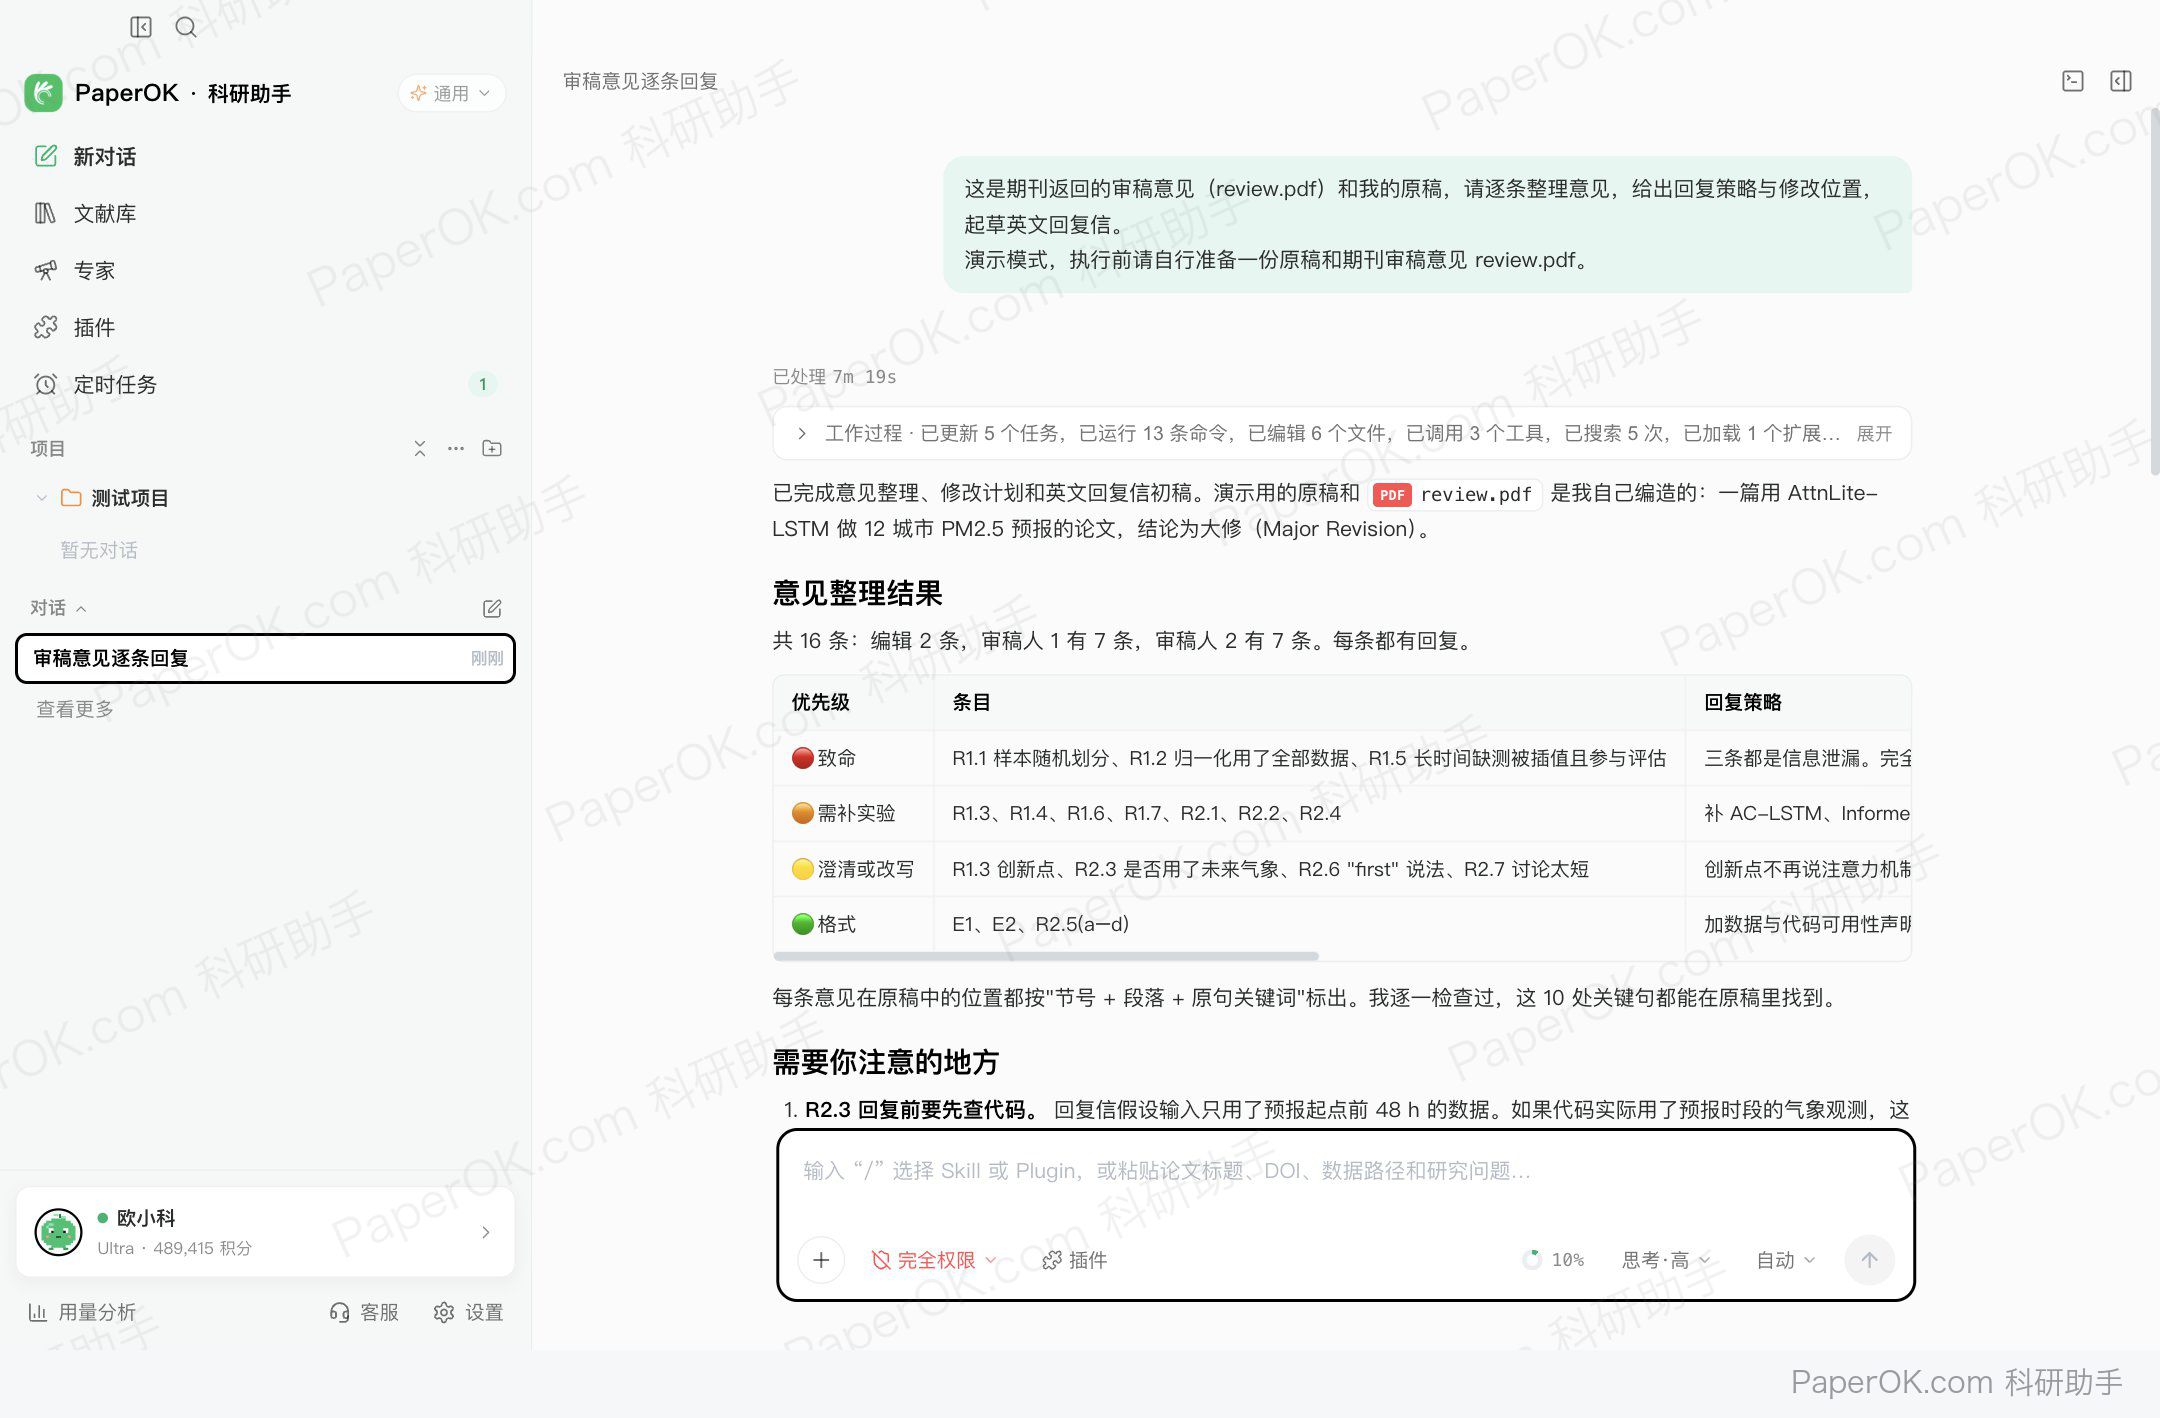This screenshot has height=1418, width=2160.
Task: Create a new project folder via the plus-folder icon
Action: point(492,448)
